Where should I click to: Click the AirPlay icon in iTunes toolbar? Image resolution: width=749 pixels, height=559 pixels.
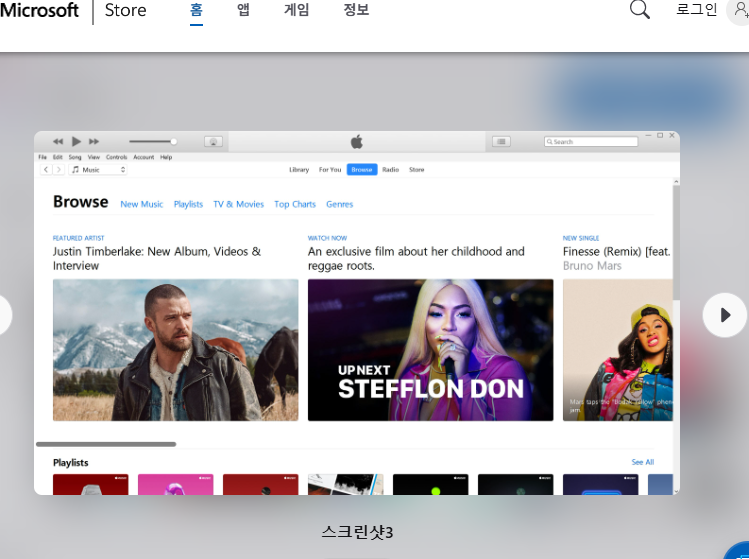click(x=214, y=141)
